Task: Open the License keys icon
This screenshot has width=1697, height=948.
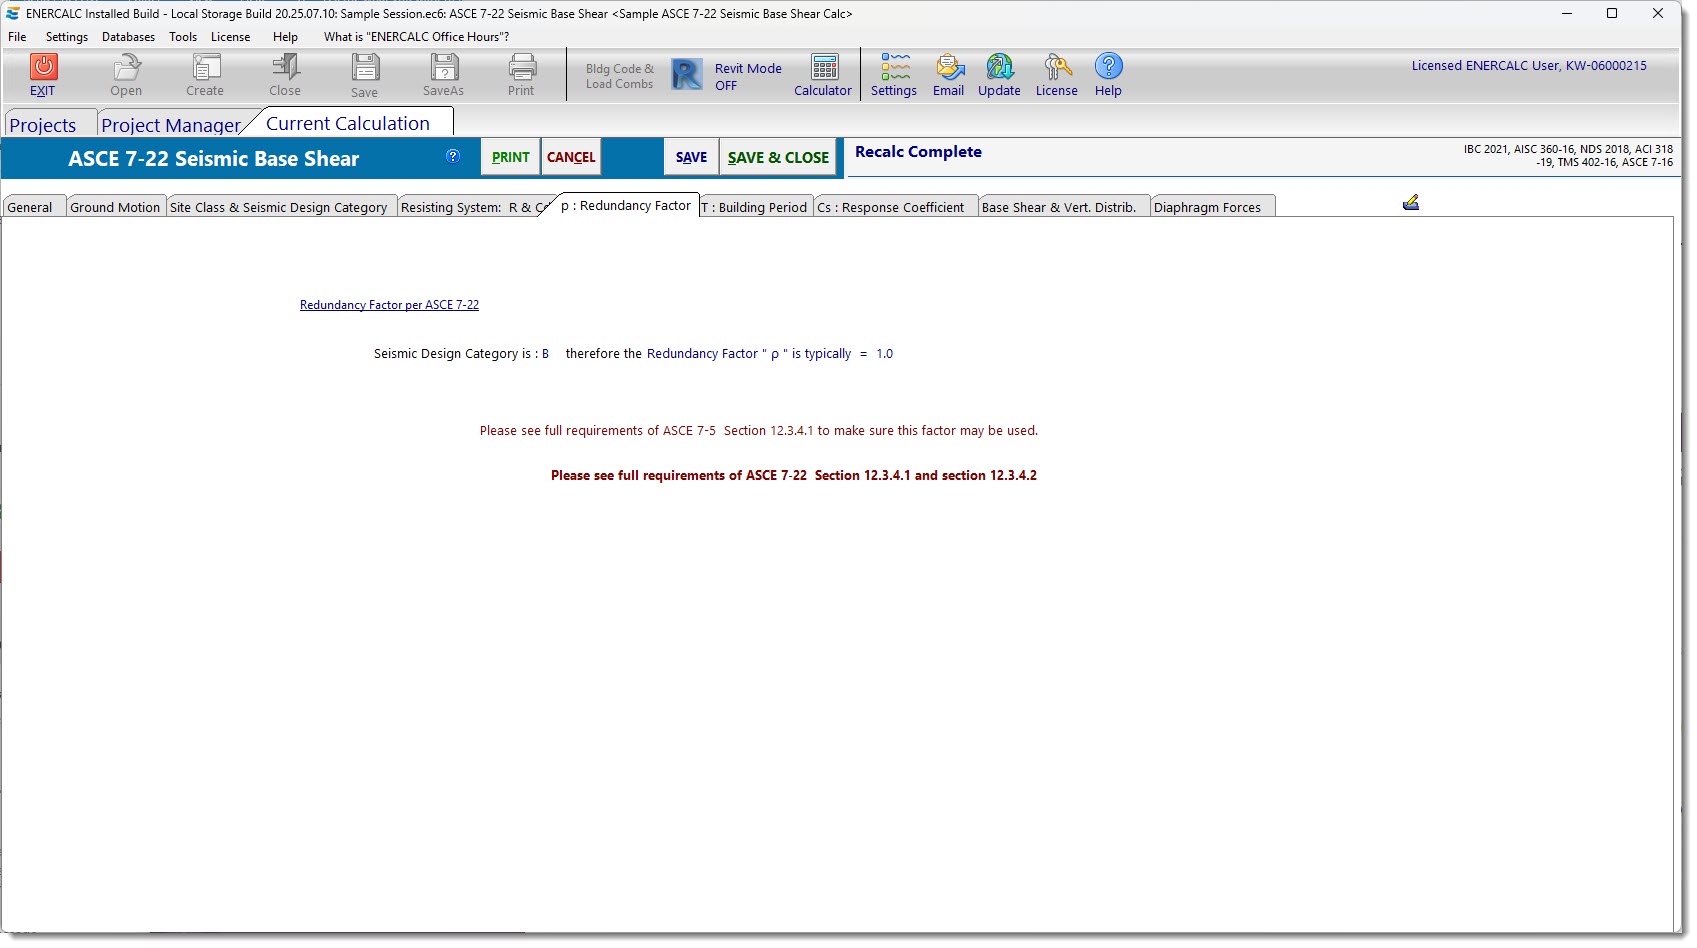Action: coord(1056,68)
